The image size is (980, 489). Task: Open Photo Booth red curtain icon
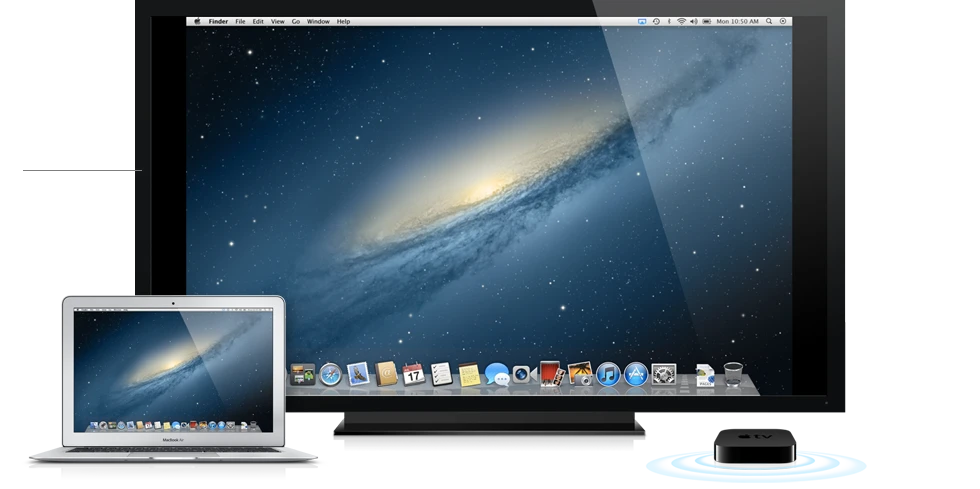(x=552, y=373)
